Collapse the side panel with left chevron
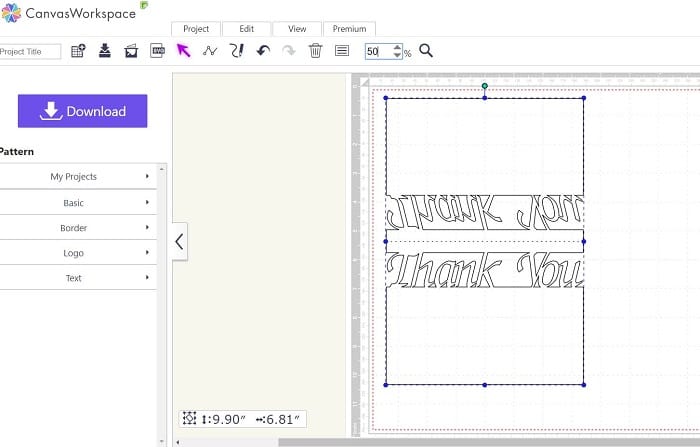 tap(179, 242)
